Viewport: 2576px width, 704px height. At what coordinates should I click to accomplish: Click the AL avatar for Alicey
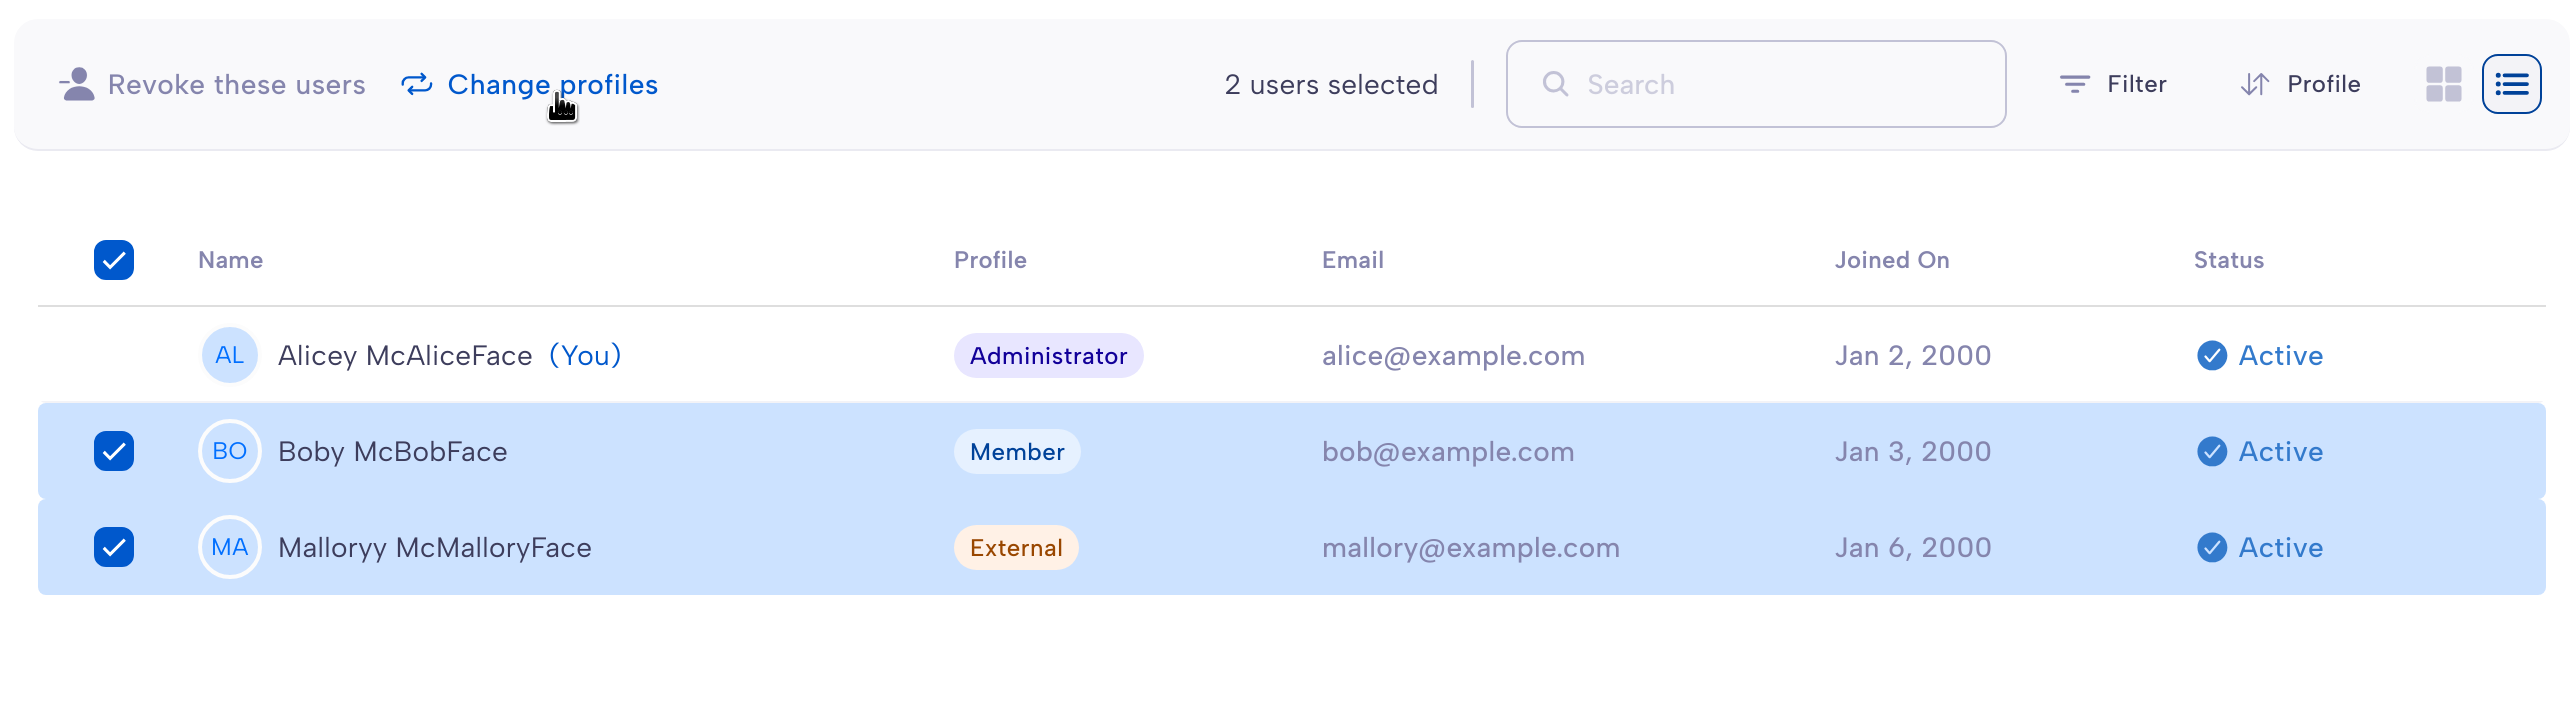click(230, 355)
